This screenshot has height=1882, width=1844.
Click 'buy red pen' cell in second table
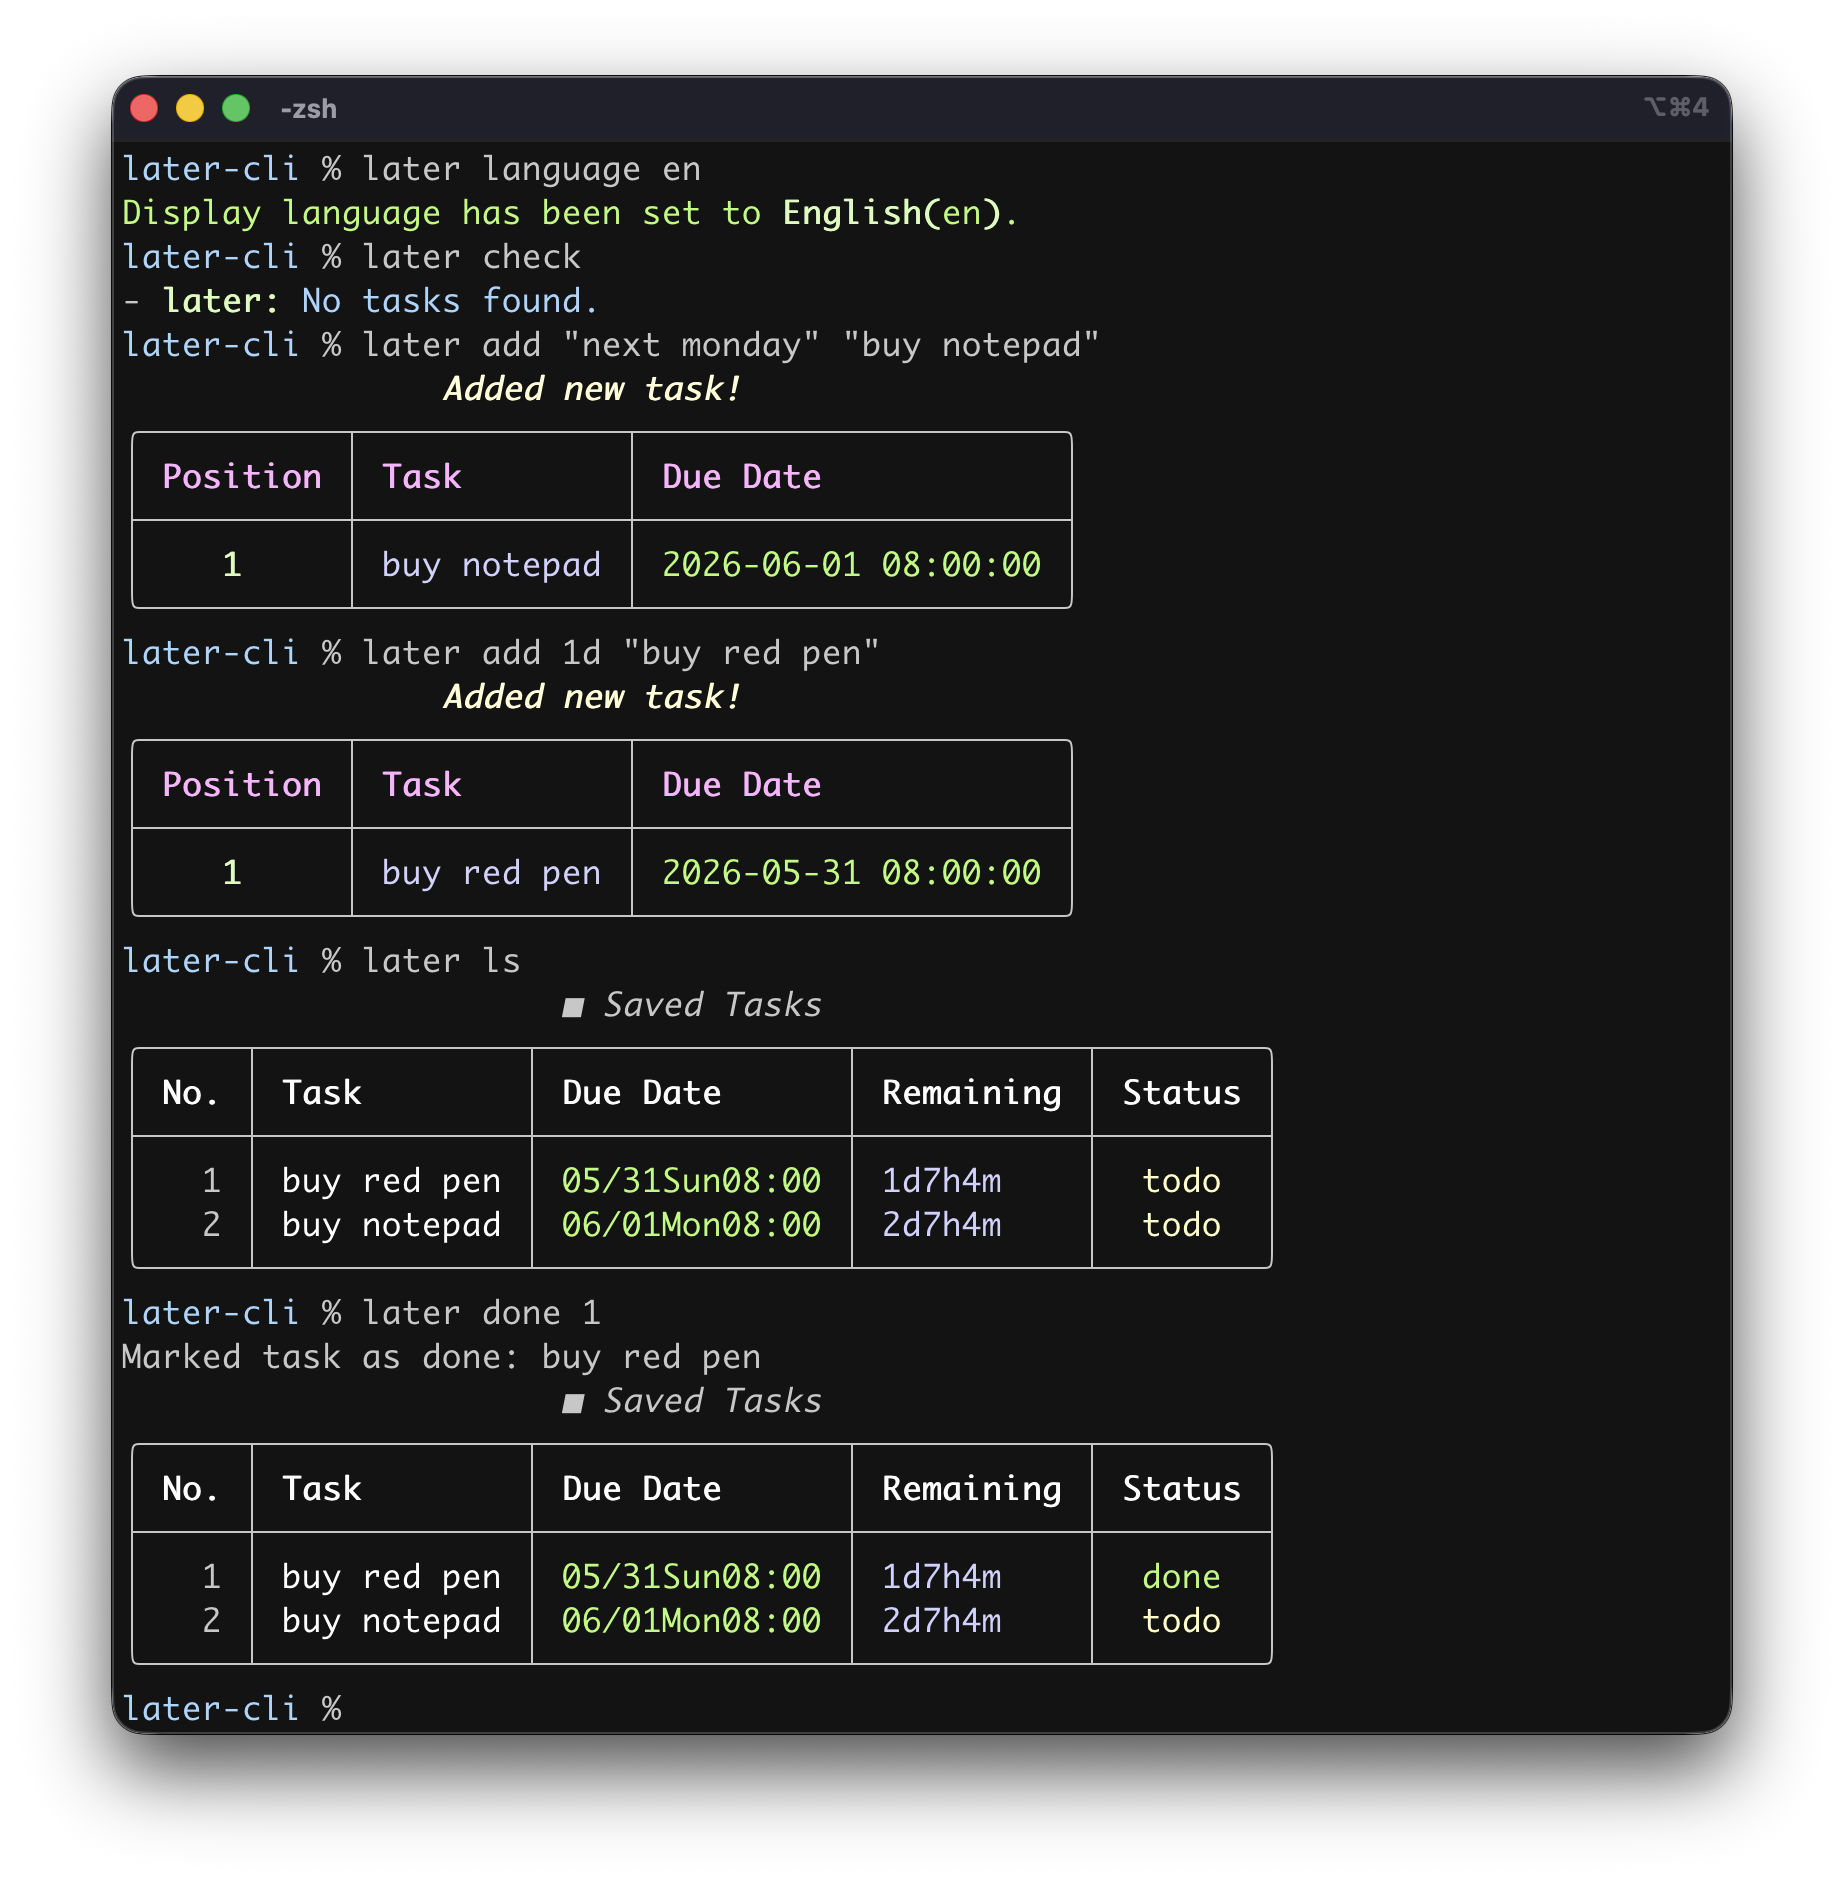pyautogui.click(x=491, y=873)
